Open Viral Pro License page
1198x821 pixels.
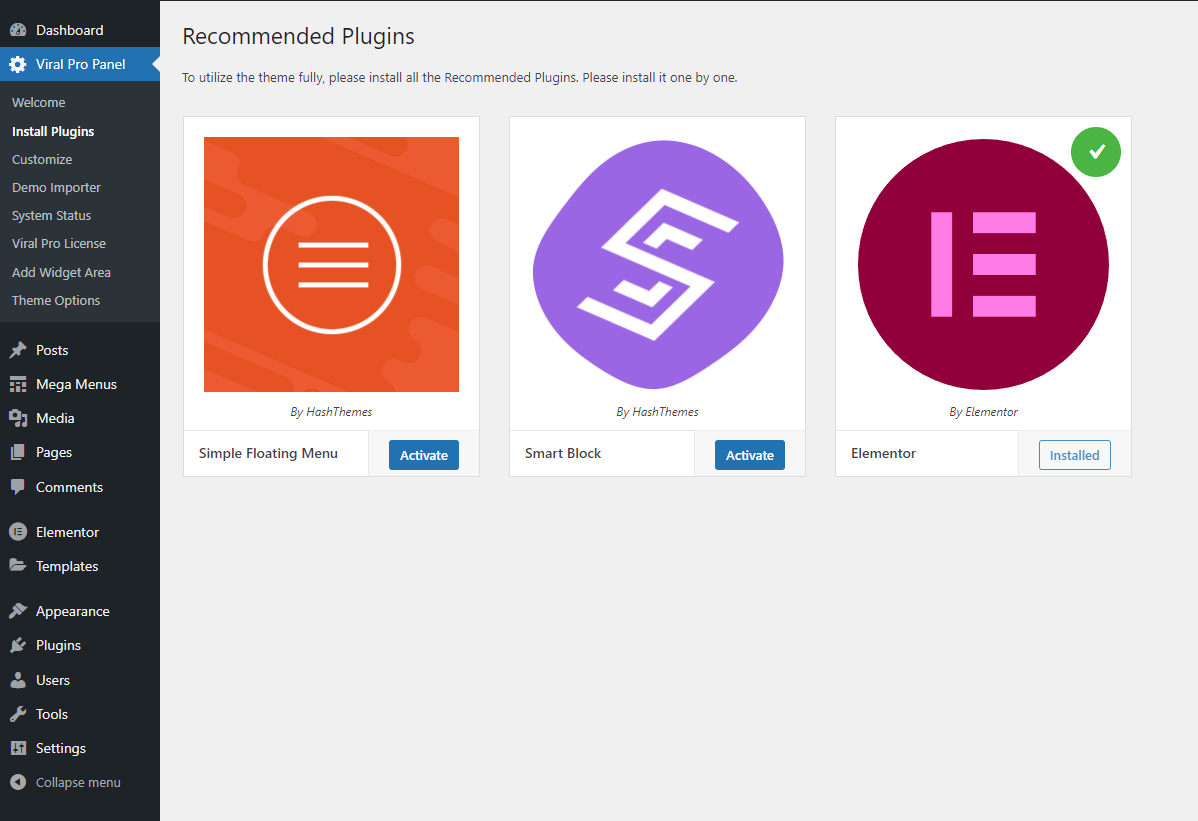[x=59, y=244]
